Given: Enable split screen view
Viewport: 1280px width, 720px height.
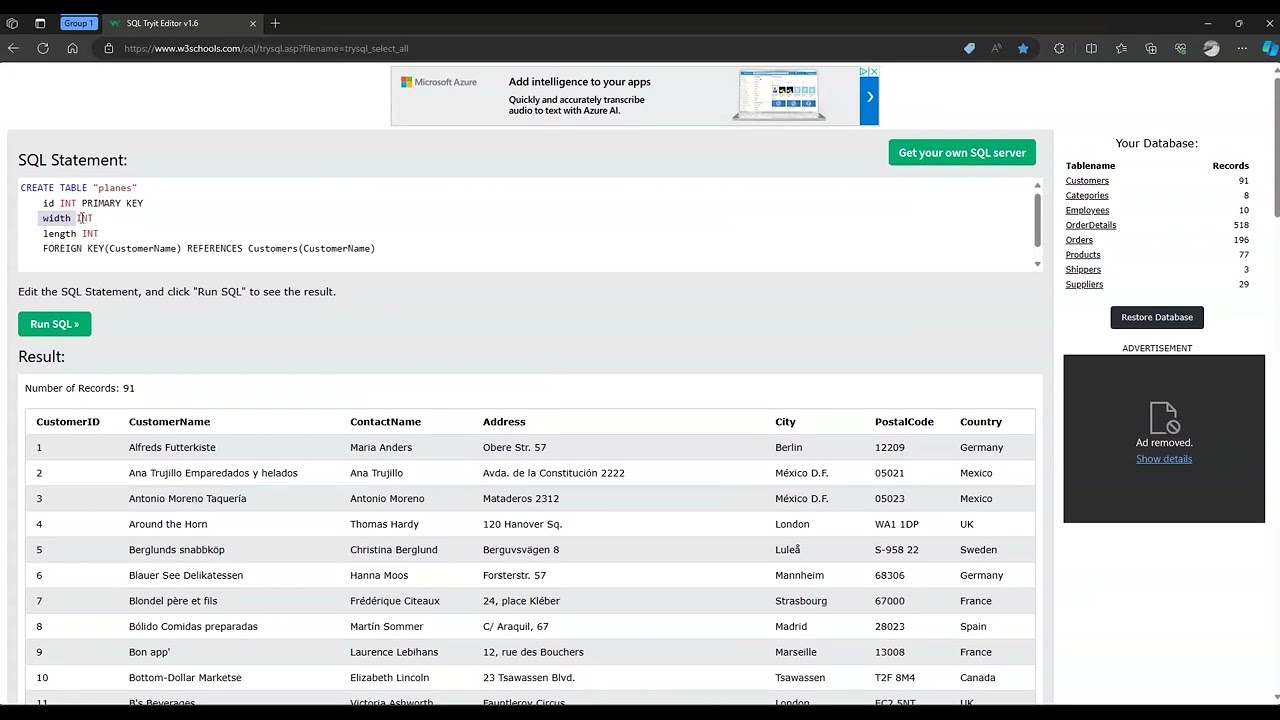Looking at the screenshot, I should coord(1091,48).
